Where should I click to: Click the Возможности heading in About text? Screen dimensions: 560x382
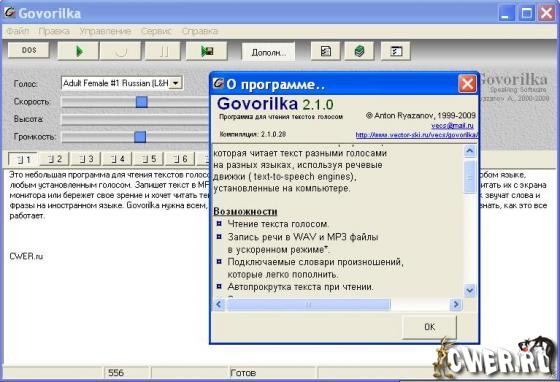pyautogui.click(x=245, y=211)
